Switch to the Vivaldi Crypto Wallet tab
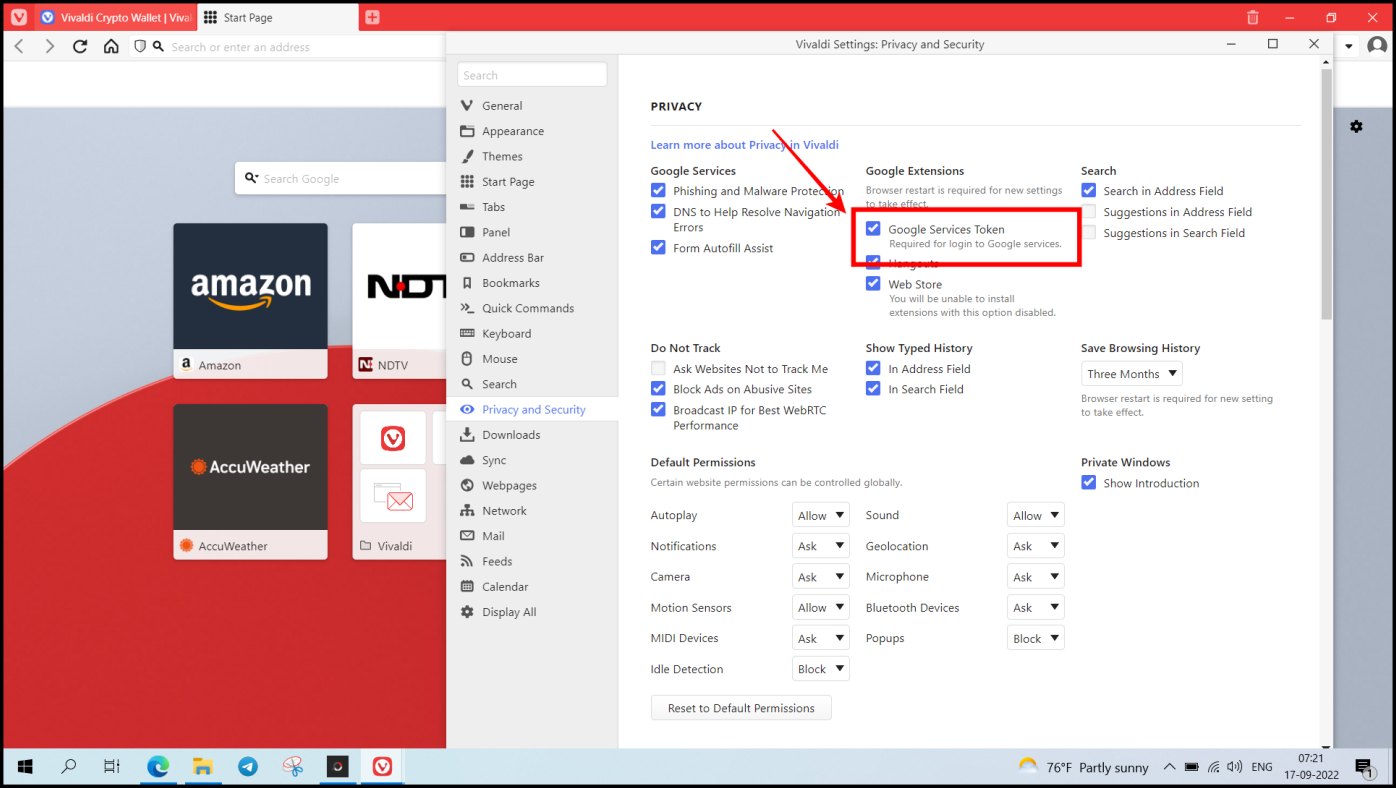The image size is (1396, 788). click(116, 17)
